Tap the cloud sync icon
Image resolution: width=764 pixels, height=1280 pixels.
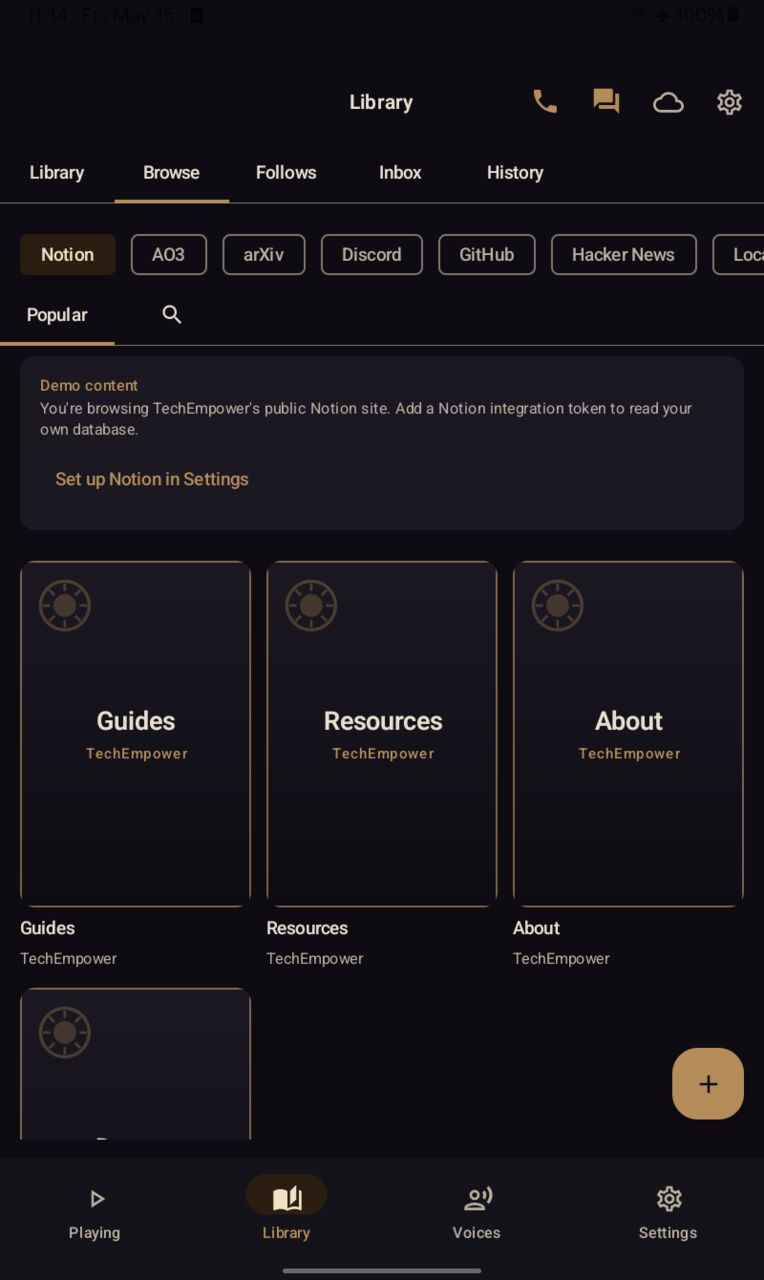click(x=668, y=102)
